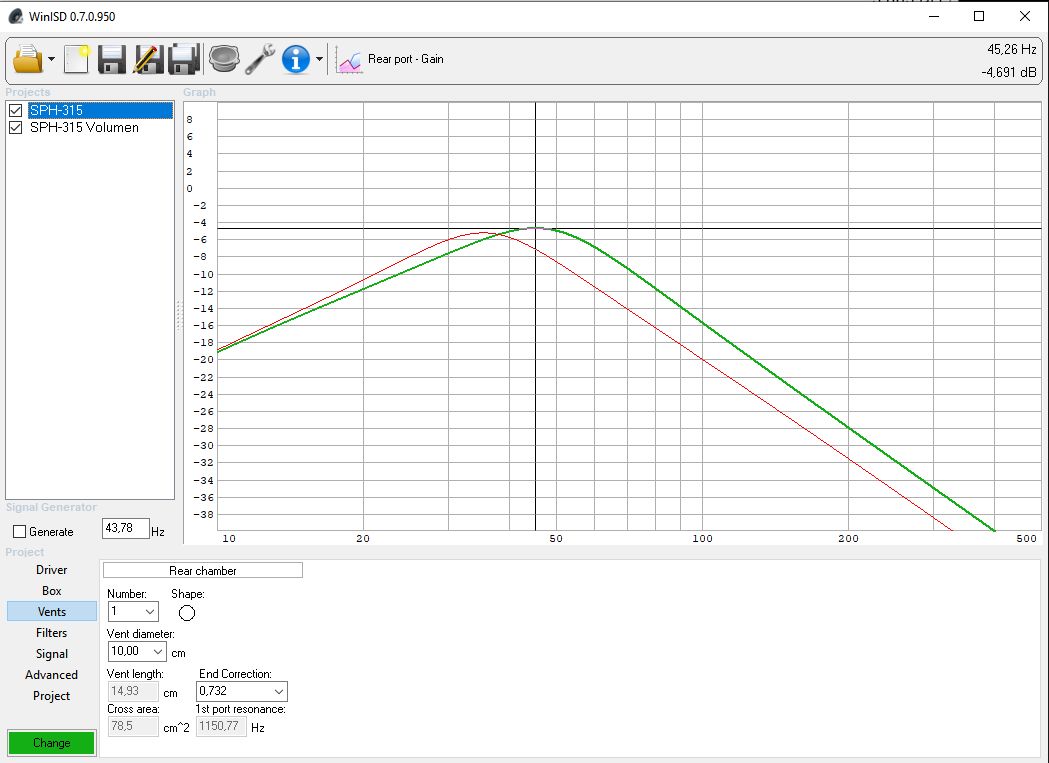The width and height of the screenshot is (1049, 763).
Task: Toggle the SPH-315 Volumen project checkbox
Action: point(15,128)
